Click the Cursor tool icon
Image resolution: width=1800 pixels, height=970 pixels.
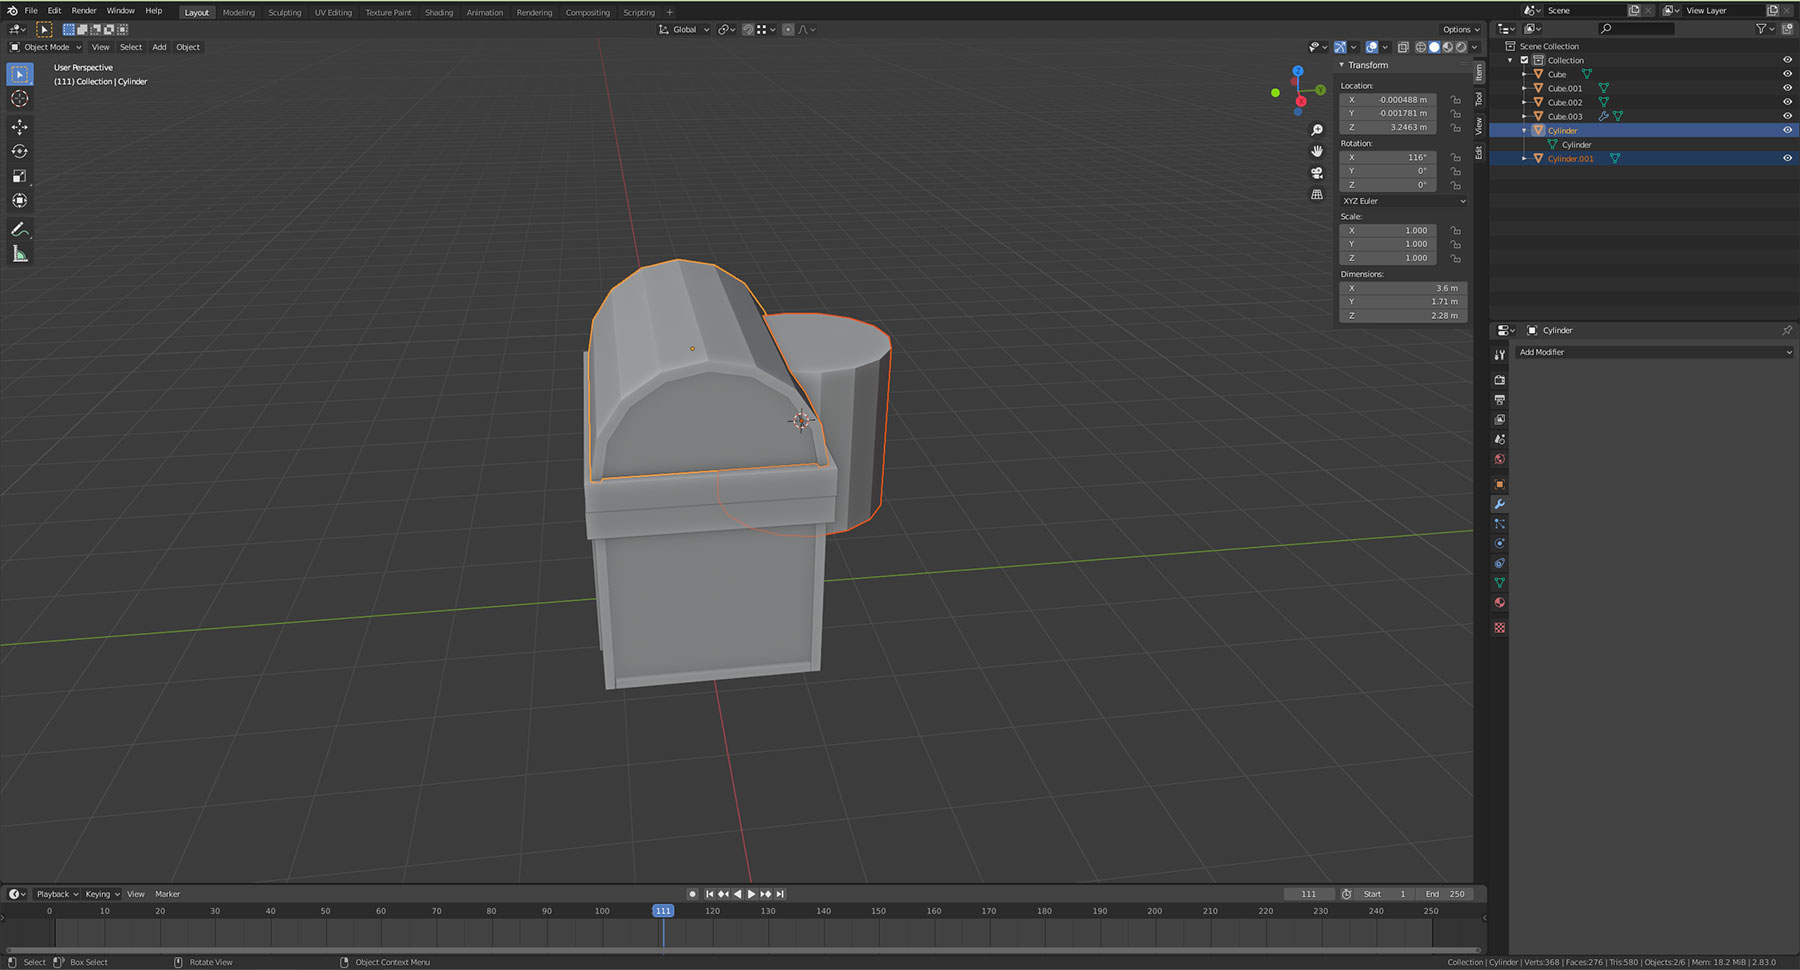19,99
